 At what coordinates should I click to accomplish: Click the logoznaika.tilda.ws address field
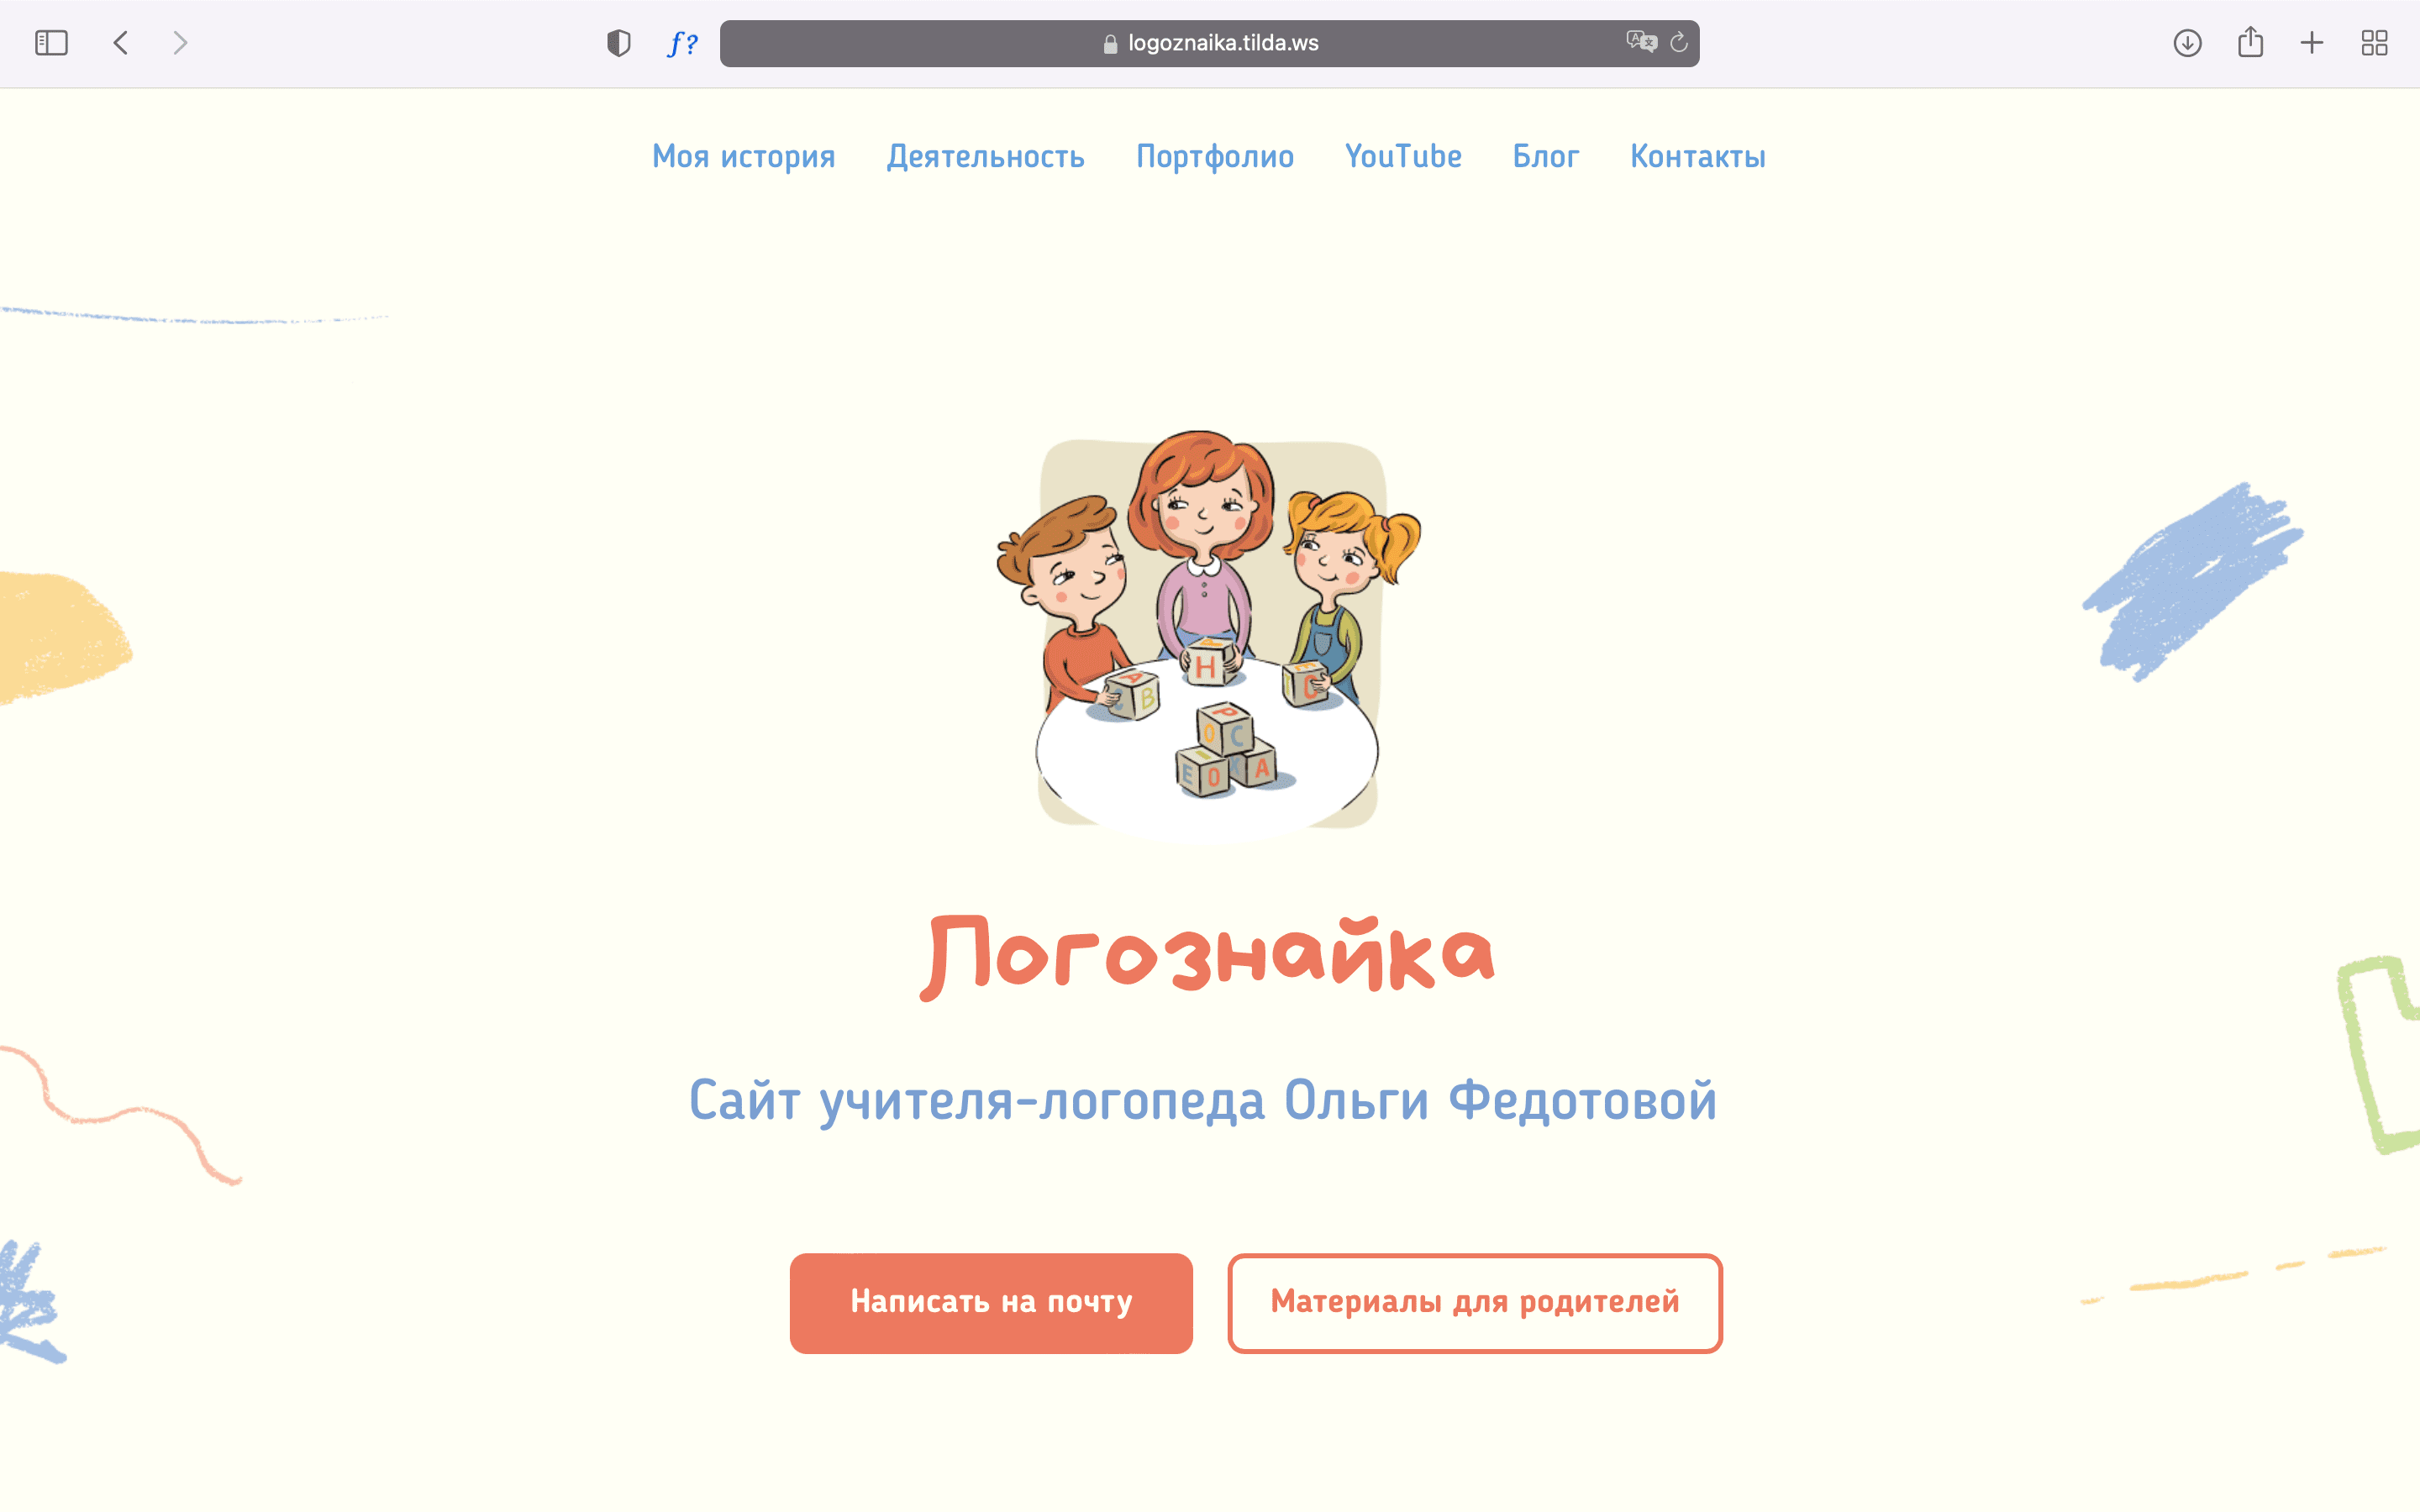pos(1209,43)
